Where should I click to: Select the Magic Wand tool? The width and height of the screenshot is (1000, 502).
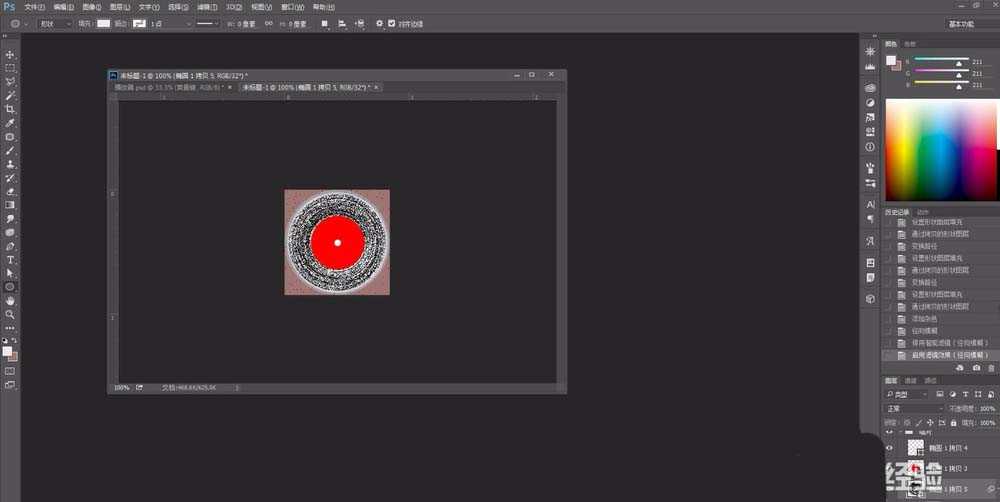coord(10,95)
